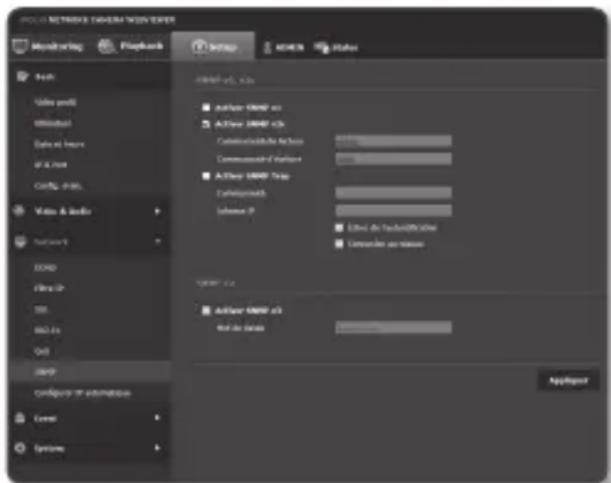The width and height of the screenshot is (611, 483).
Task: Click the Event section icon in sidebar
Action: tap(20, 421)
